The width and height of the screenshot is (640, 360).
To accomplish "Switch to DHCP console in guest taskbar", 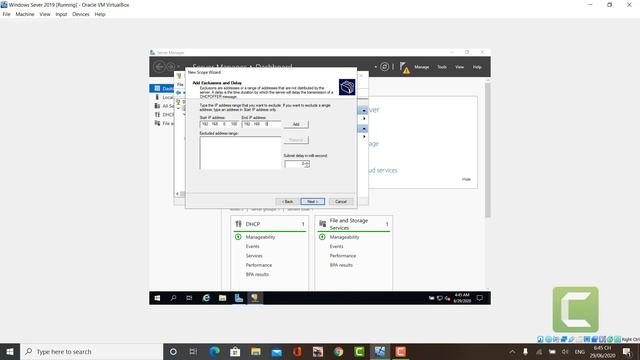I will click(x=255, y=298).
